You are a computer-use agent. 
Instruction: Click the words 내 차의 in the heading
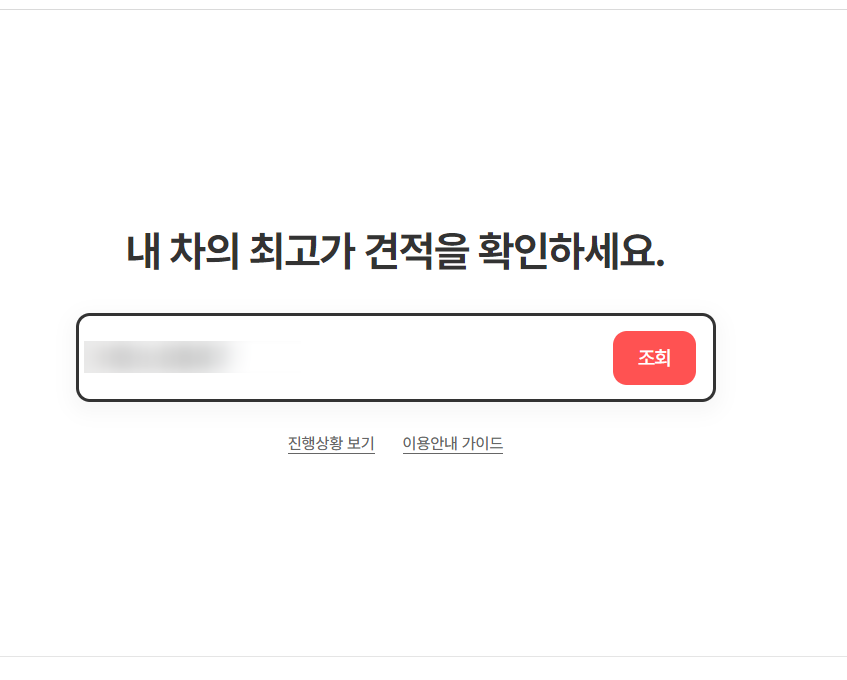[x=183, y=251]
